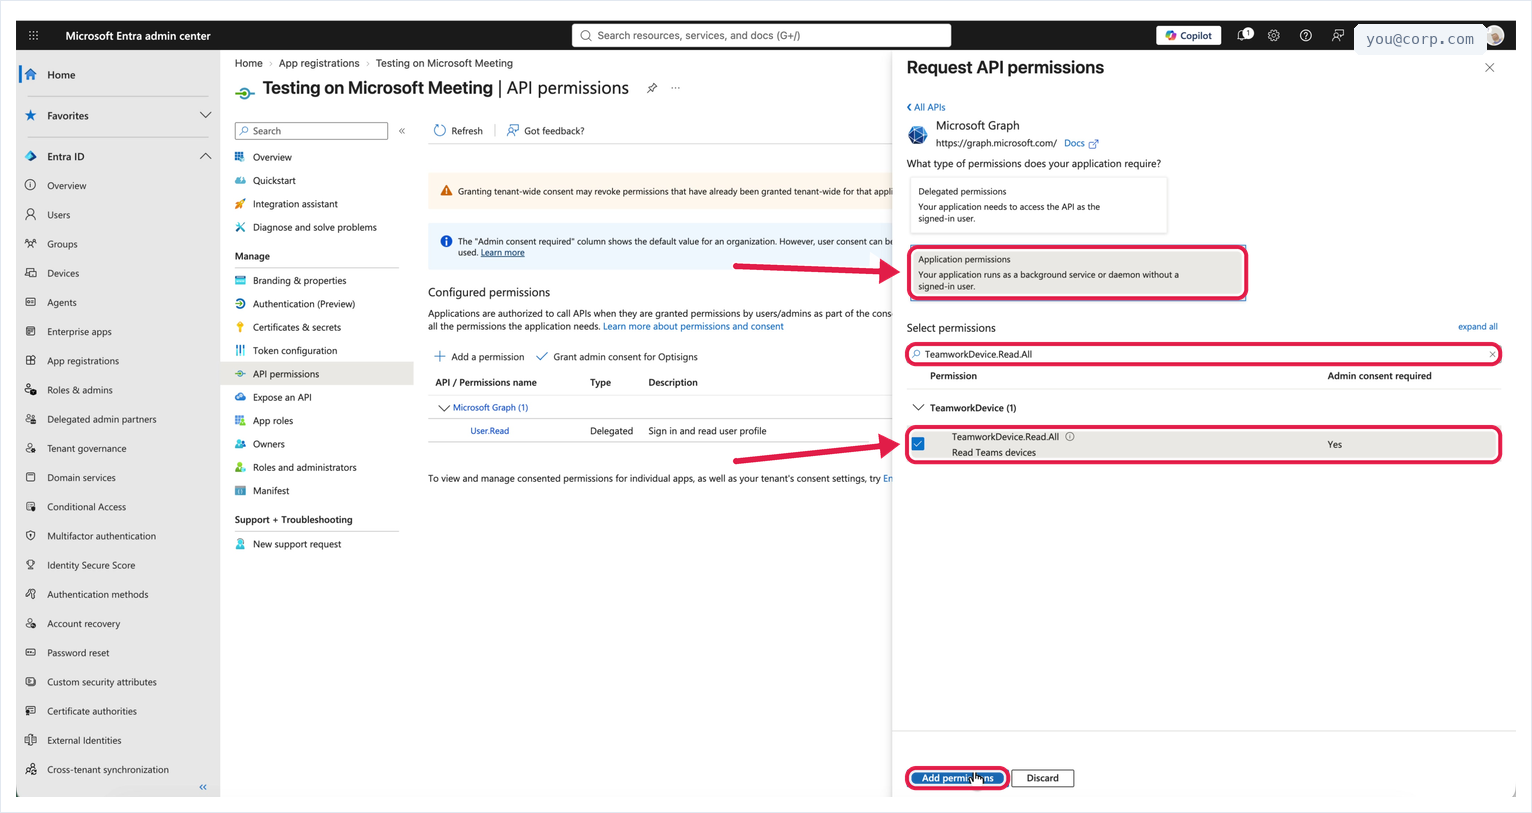Image resolution: width=1532 pixels, height=813 pixels.
Task: Open External Identities navigation item
Action: pos(84,741)
